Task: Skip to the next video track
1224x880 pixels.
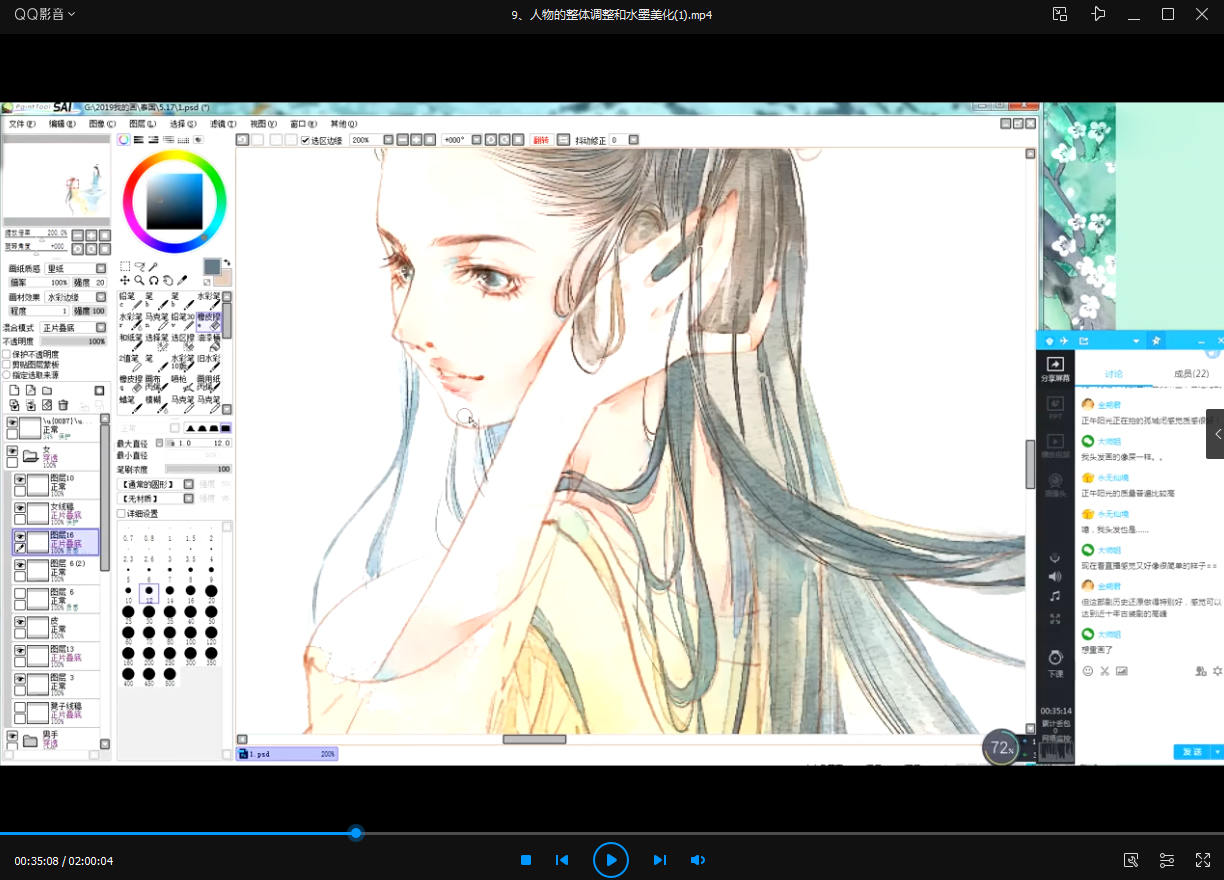Action: coord(659,860)
